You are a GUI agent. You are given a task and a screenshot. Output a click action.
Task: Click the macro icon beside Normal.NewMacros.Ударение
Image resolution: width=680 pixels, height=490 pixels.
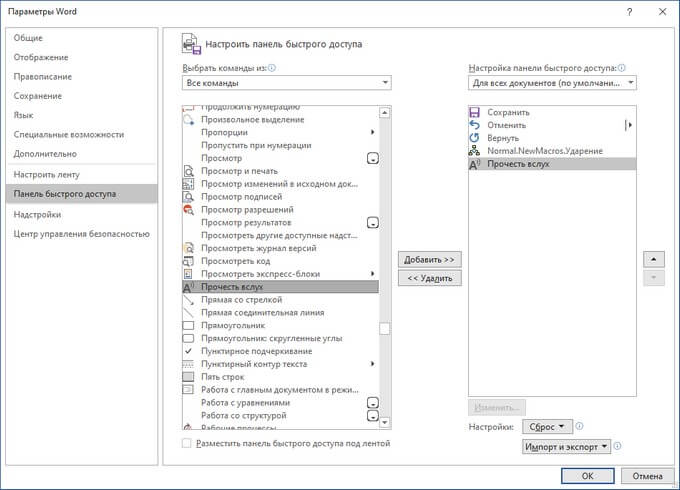click(x=474, y=151)
